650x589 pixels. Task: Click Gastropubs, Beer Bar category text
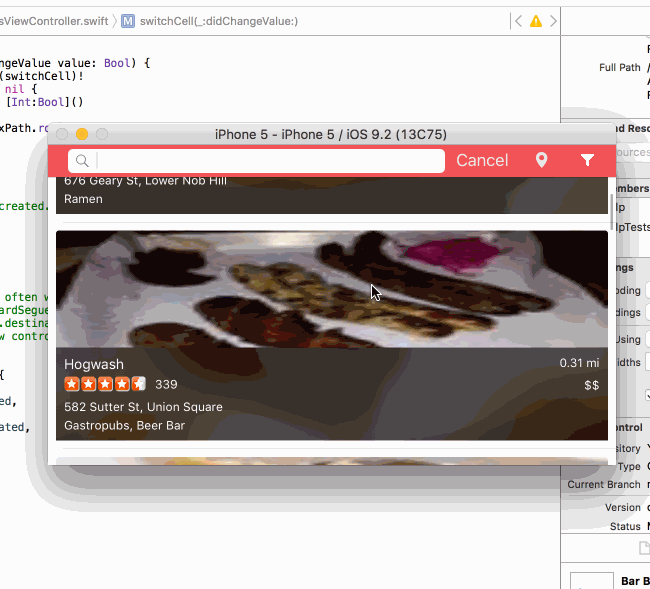coord(124,426)
